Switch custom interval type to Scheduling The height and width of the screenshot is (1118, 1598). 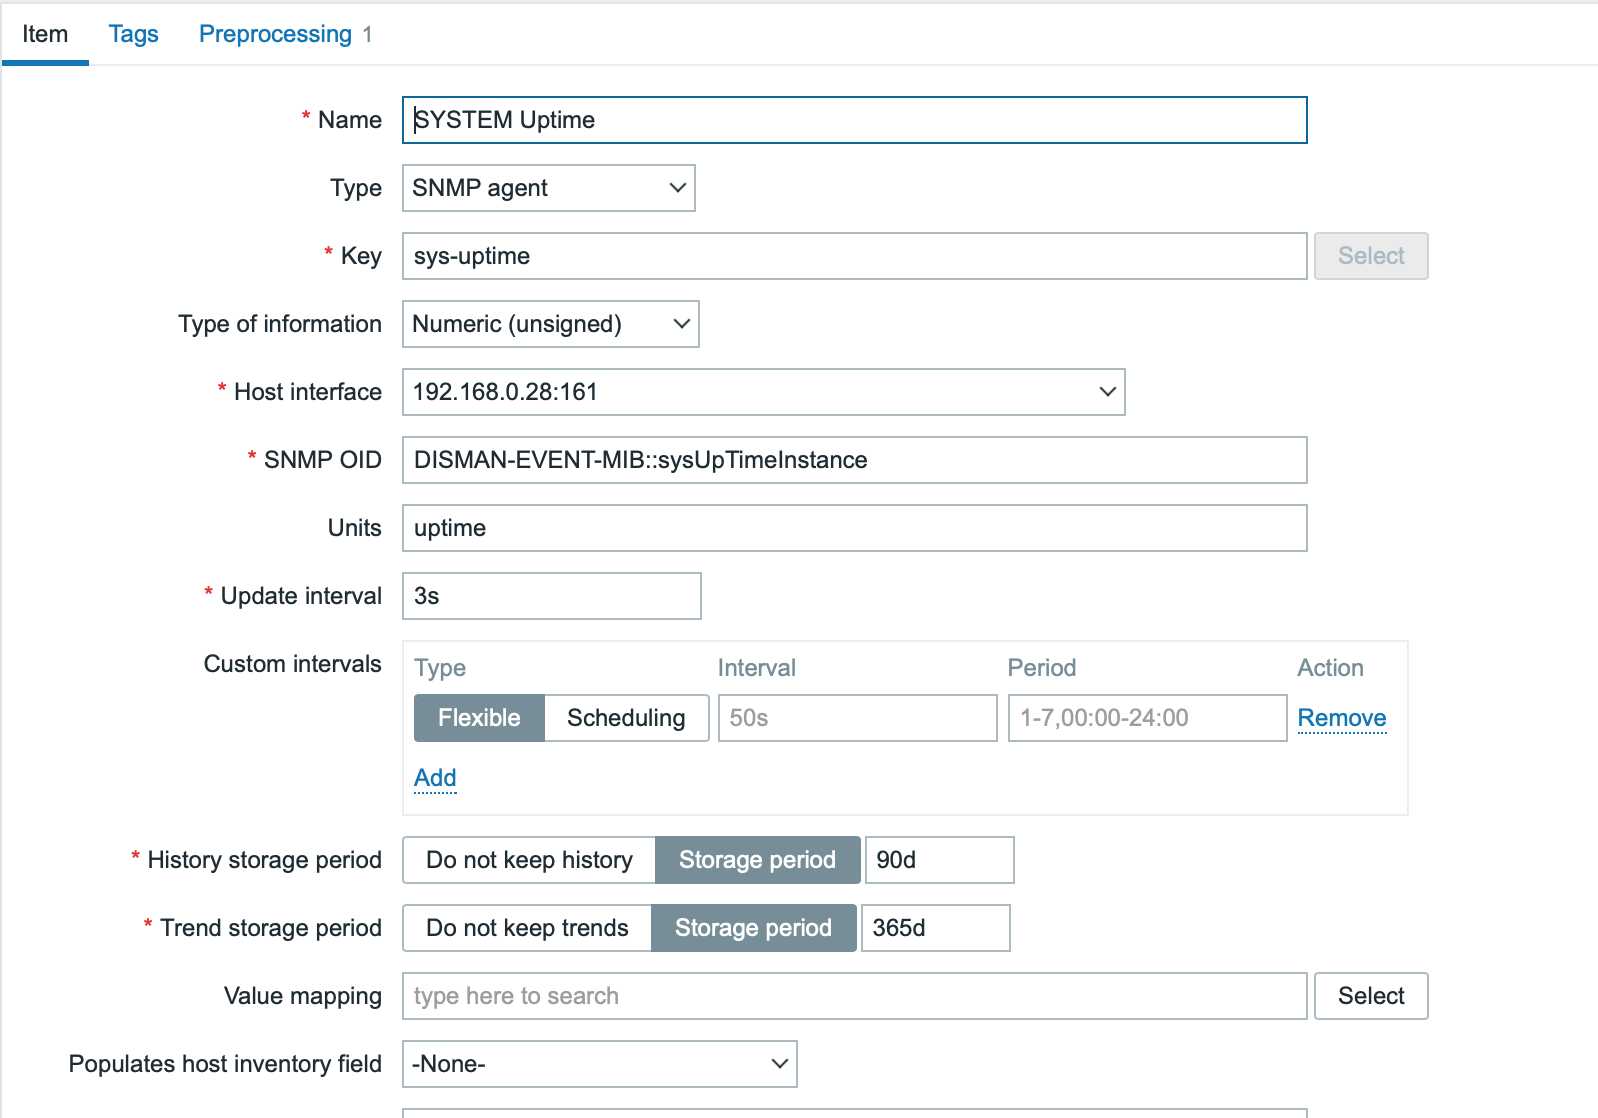(x=626, y=718)
